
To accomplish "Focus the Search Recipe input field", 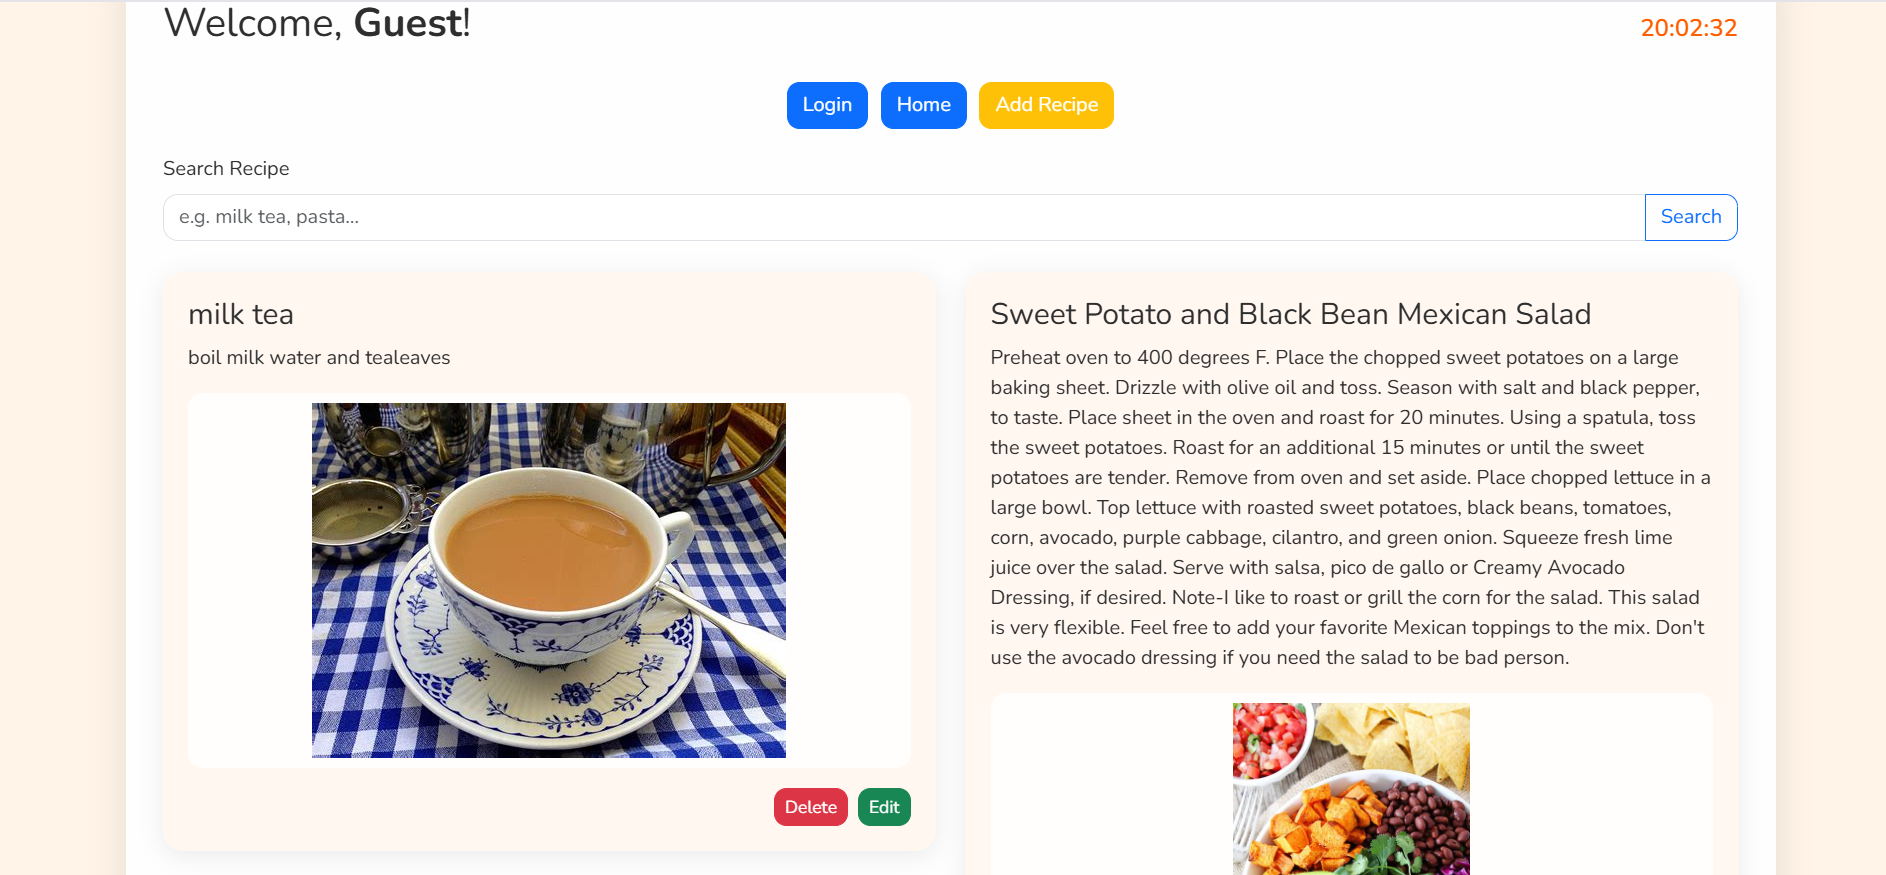I will coord(904,217).
